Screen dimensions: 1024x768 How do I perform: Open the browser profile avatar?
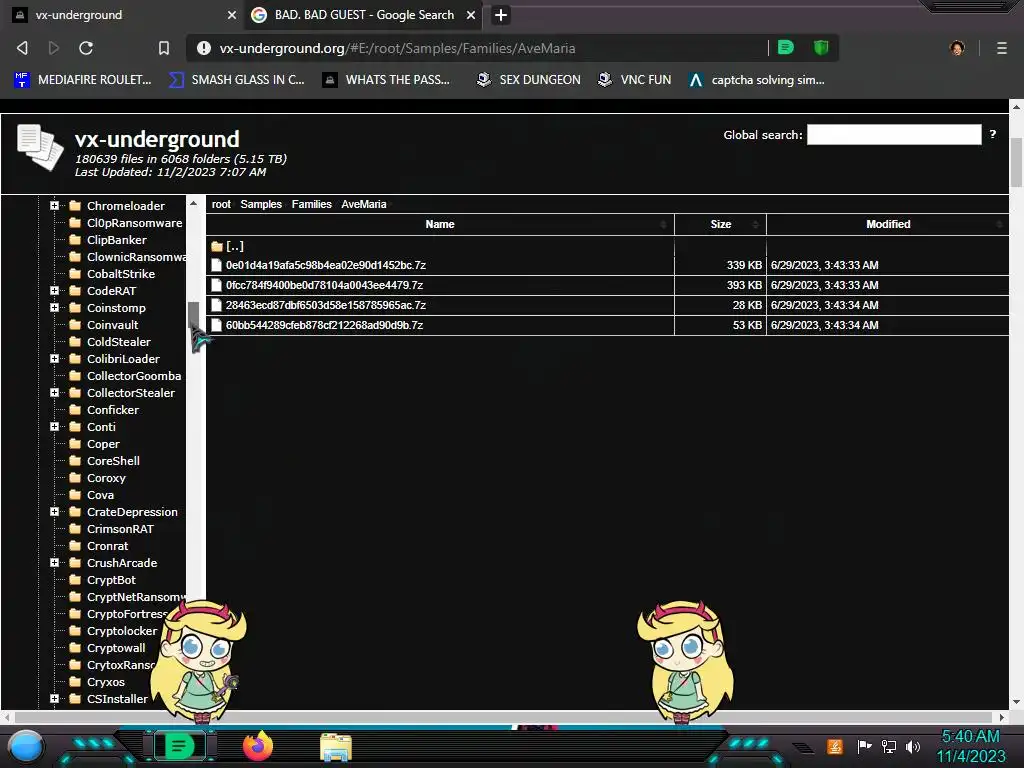pos(957,48)
